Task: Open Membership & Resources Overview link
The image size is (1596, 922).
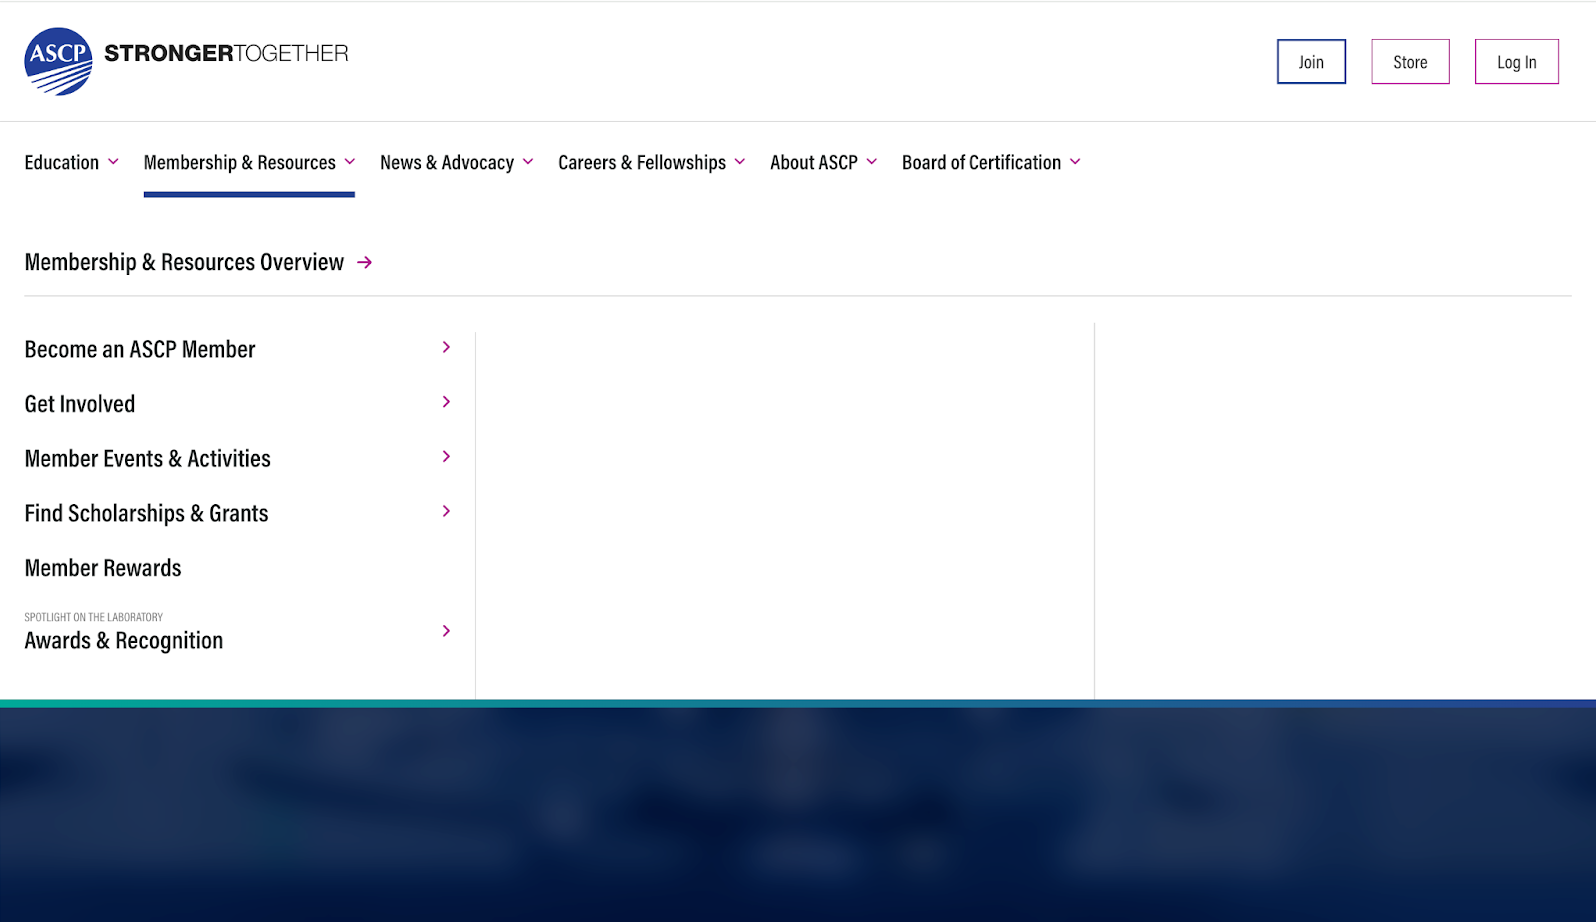Action: (x=184, y=262)
